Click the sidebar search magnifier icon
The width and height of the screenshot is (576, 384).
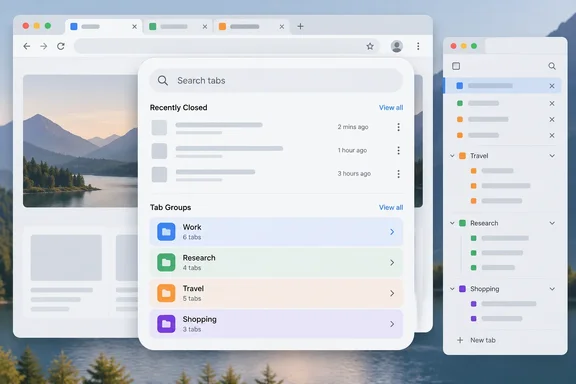point(552,66)
